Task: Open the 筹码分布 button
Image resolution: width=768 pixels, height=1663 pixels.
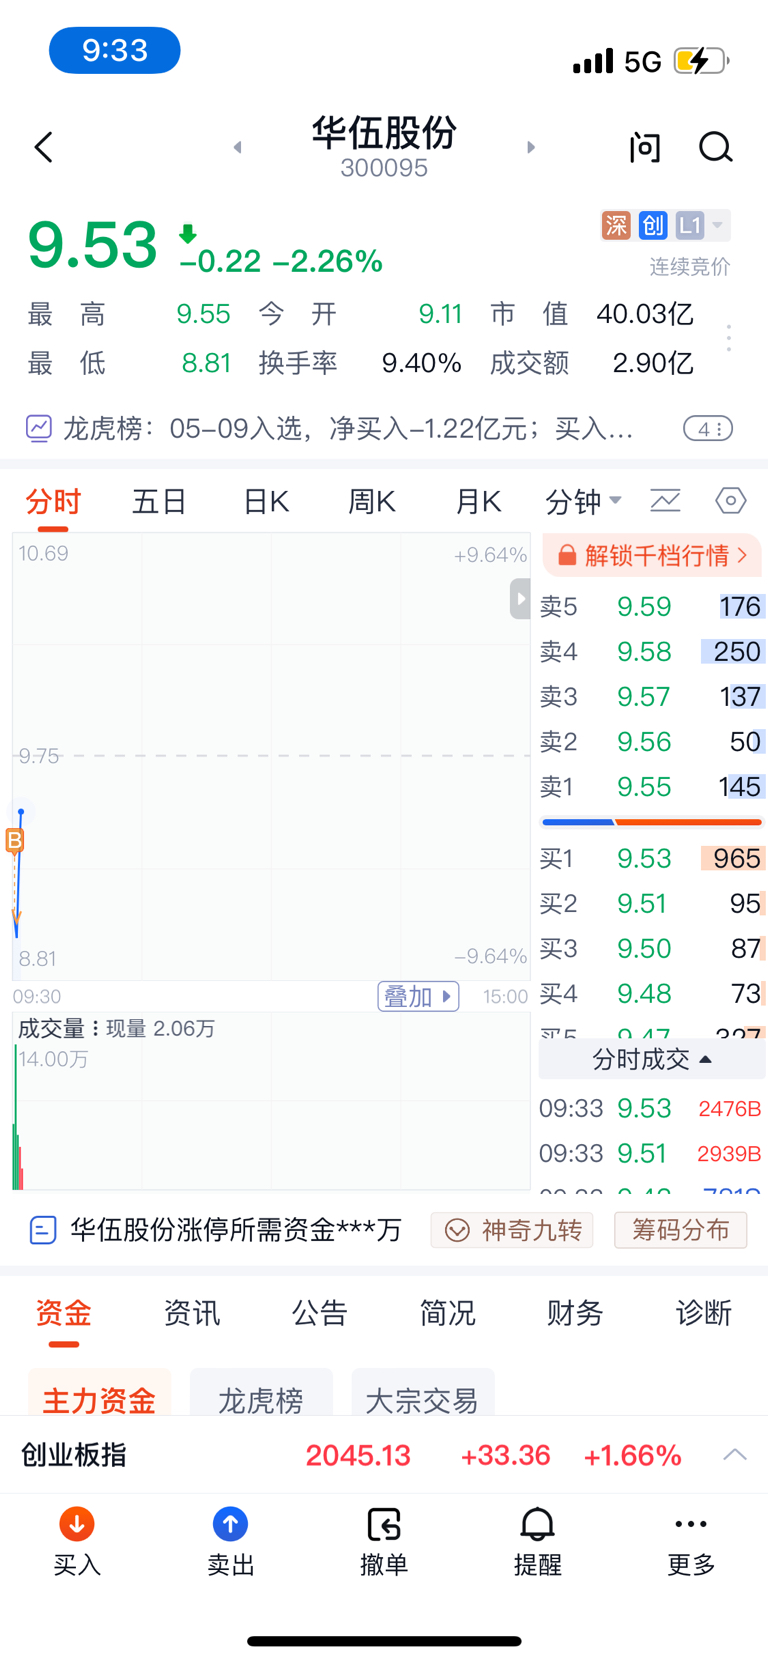Action: (680, 1230)
